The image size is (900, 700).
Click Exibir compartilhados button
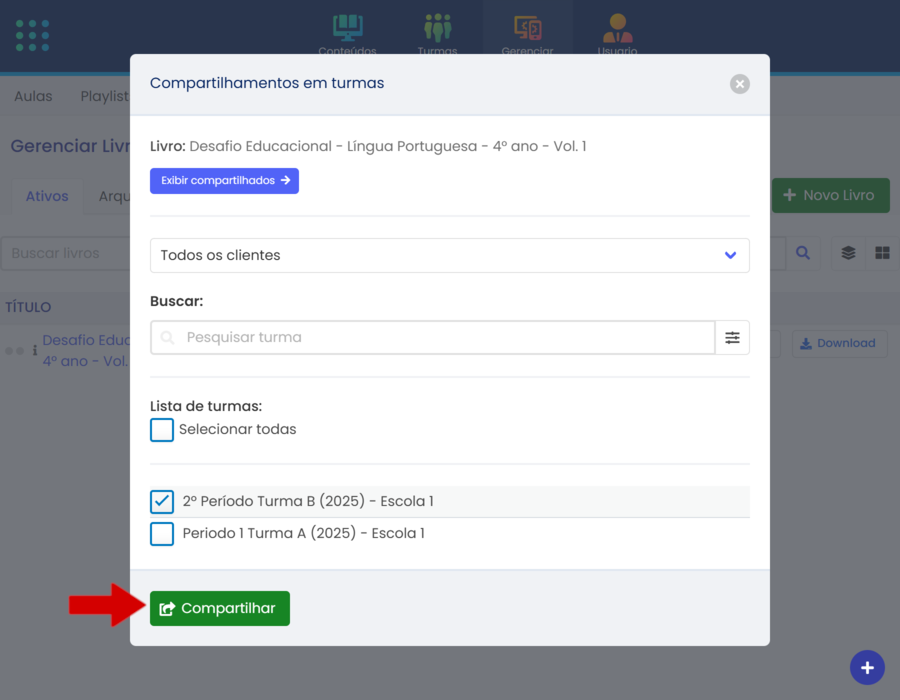click(224, 181)
